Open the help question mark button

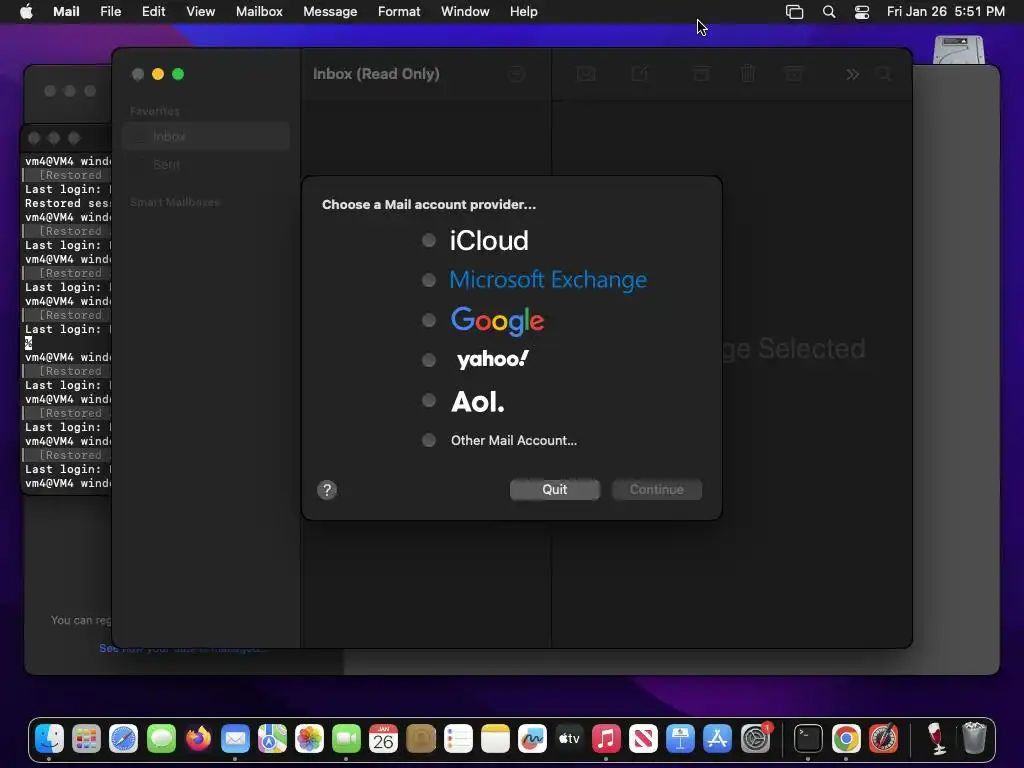pyautogui.click(x=327, y=490)
